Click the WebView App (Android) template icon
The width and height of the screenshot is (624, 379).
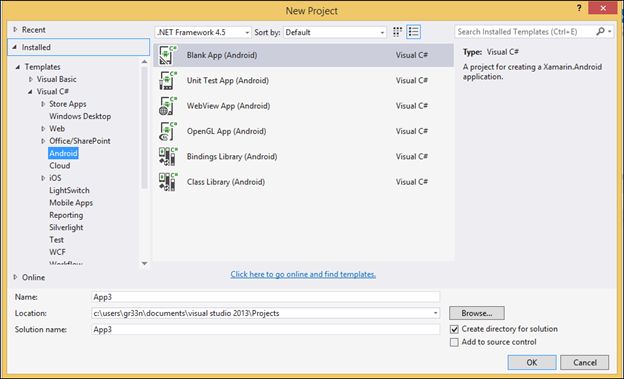click(x=168, y=106)
